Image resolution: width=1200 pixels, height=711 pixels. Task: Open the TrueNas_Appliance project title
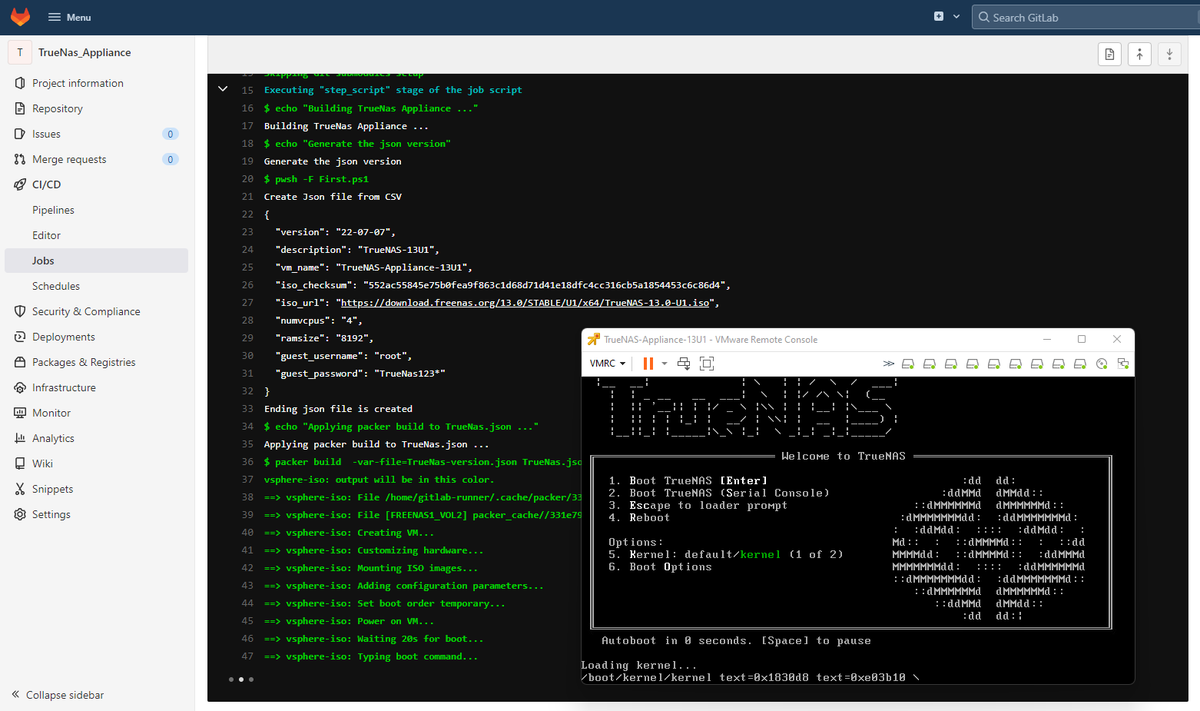point(84,52)
